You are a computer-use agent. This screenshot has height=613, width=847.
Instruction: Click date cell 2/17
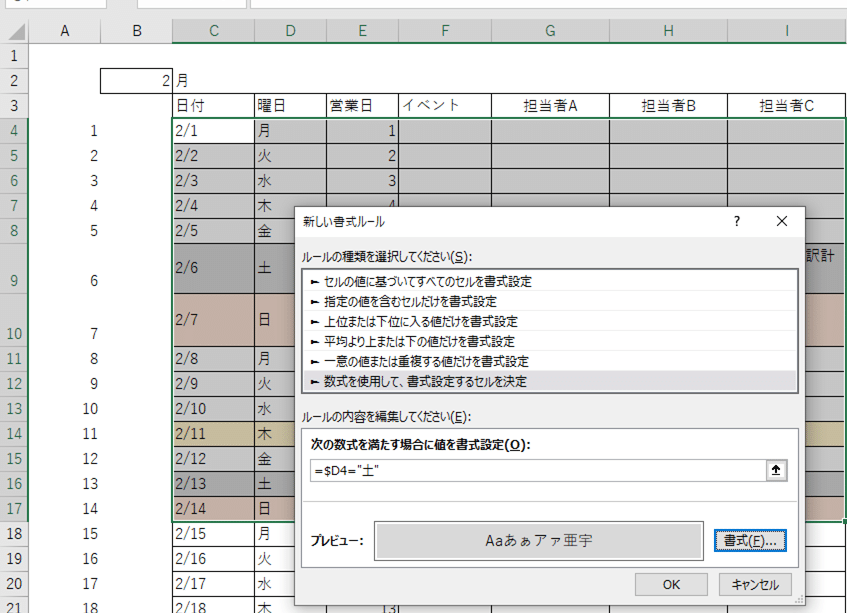(x=213, y=584)
